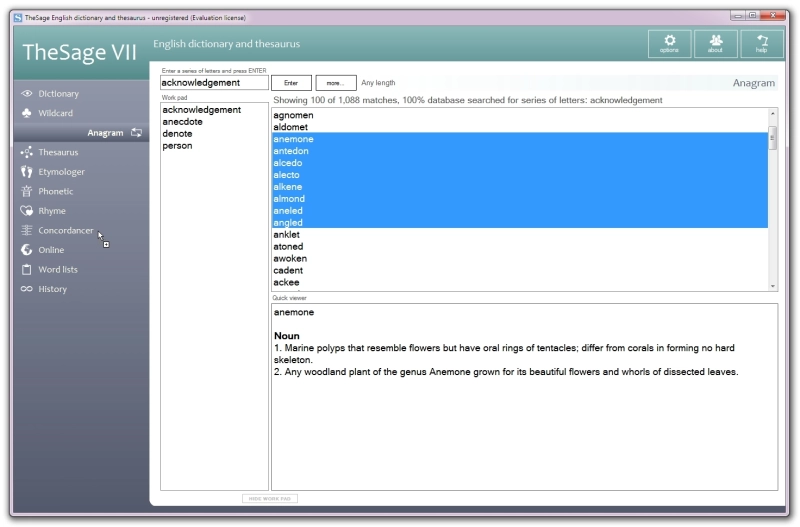
Task: Click the Wildcard club icon
Action: click(27, 113)
